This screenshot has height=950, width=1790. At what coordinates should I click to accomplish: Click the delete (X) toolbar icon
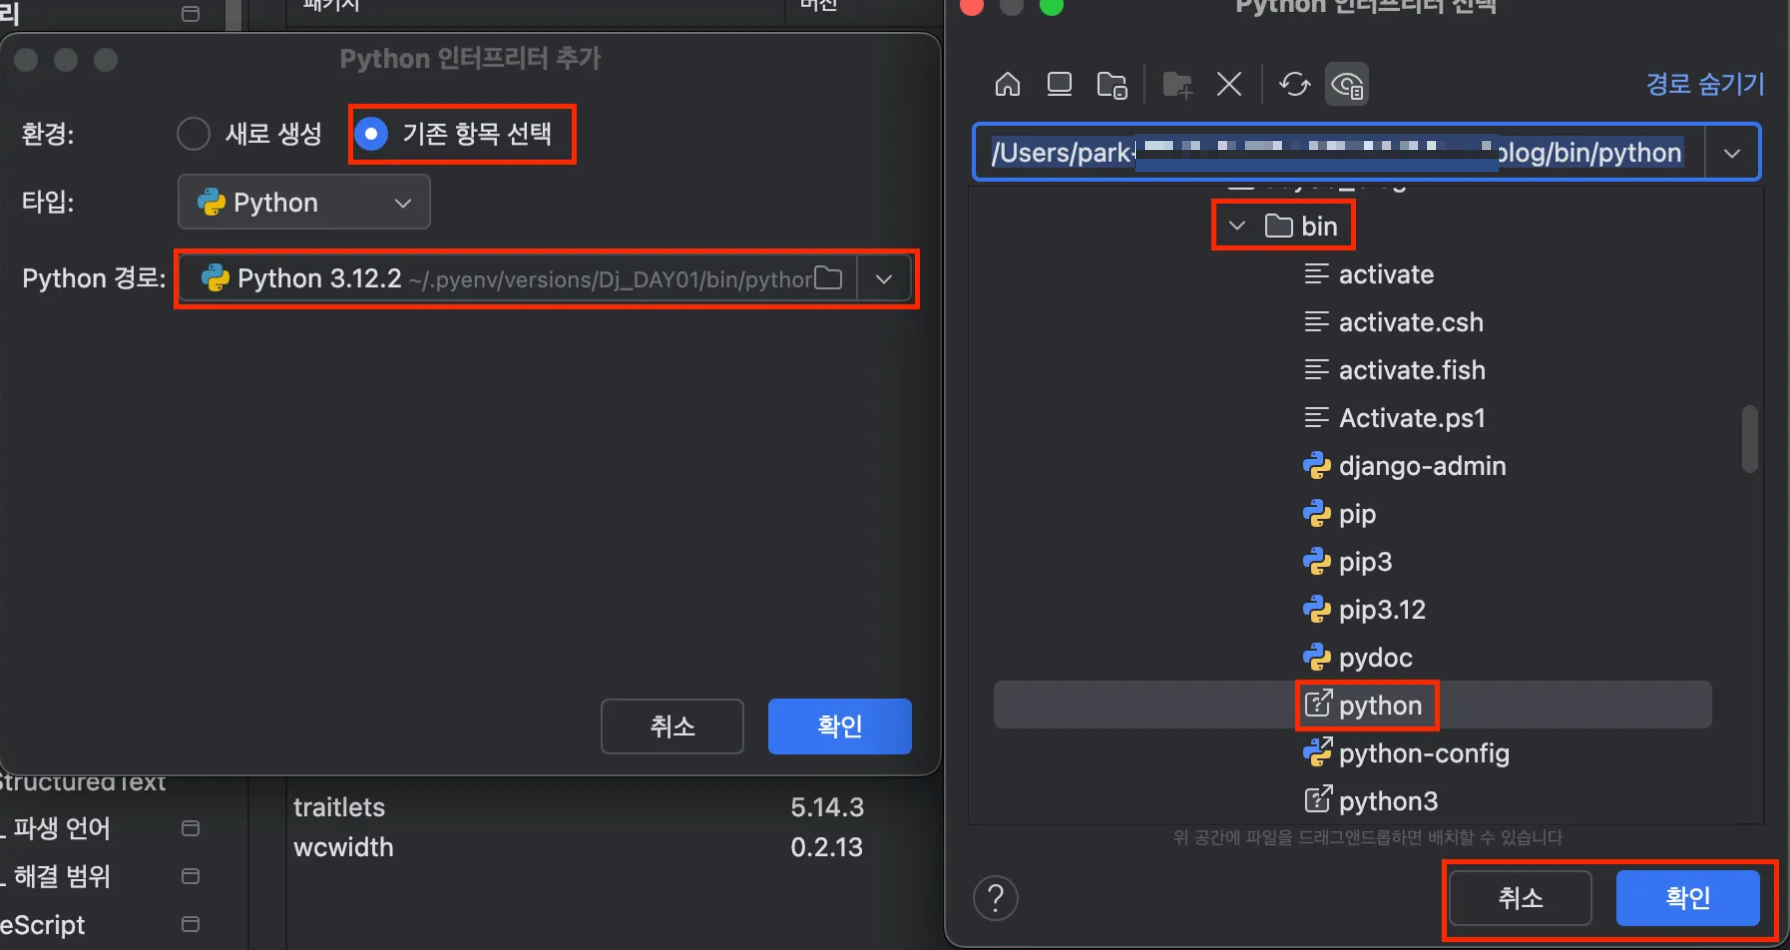pos(1229,84)
